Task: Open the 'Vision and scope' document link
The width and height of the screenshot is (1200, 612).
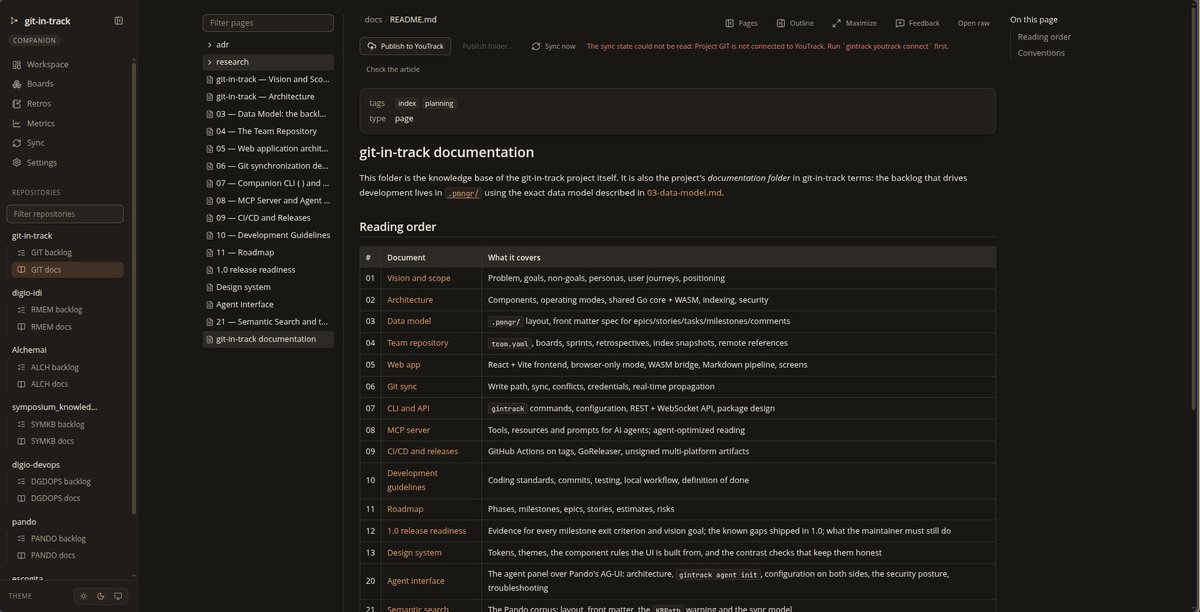Action: pos(419,278)
